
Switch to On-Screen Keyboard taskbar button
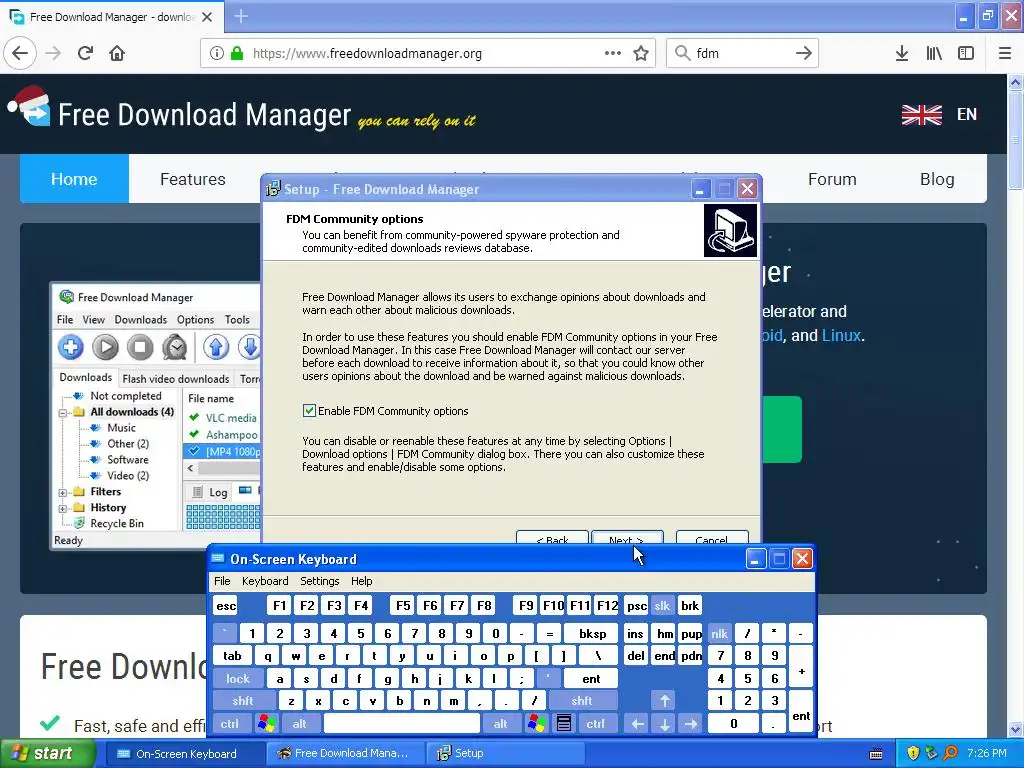185,754
